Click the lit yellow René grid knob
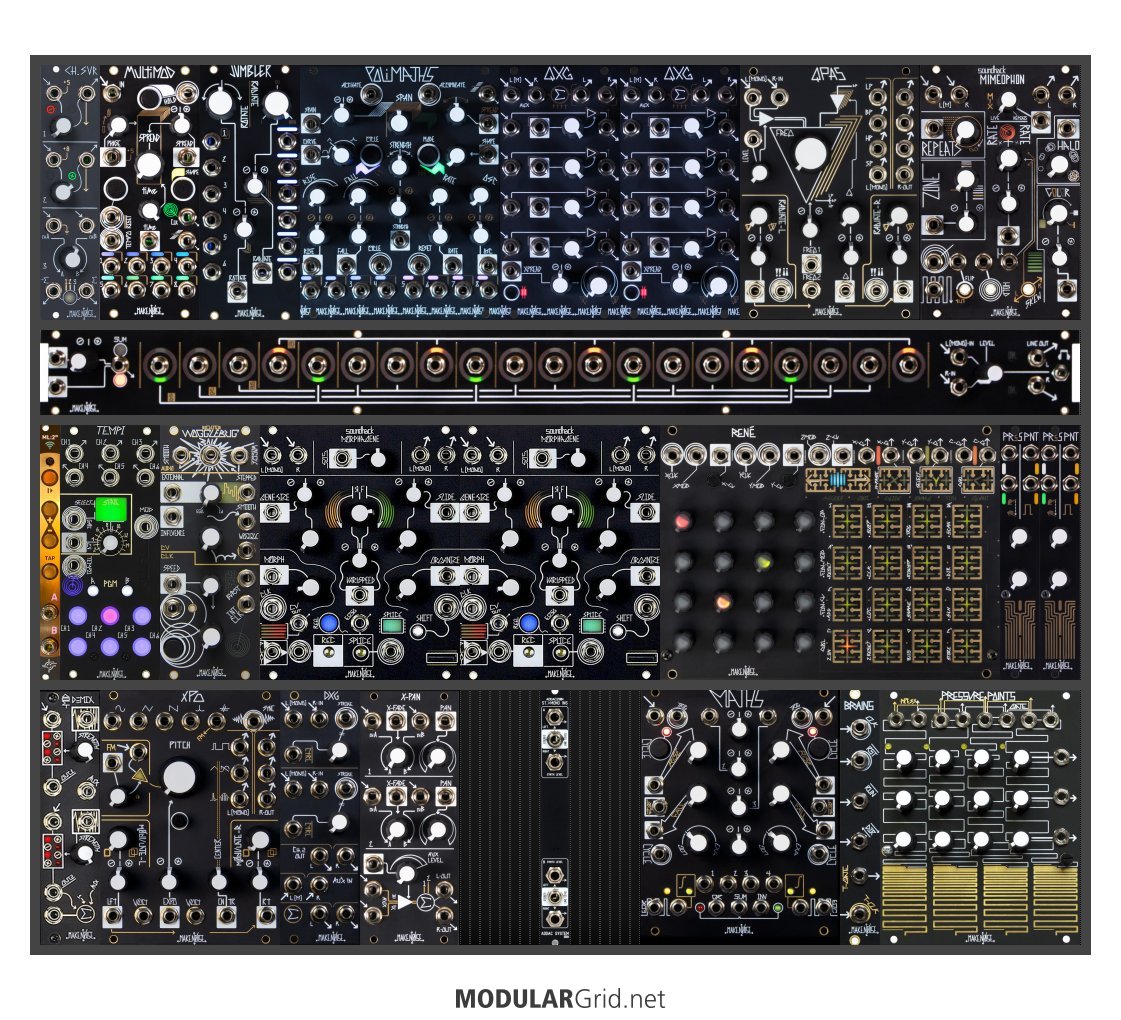The width and height of the screenshot is (1121, 1020). tap(763, 562)
